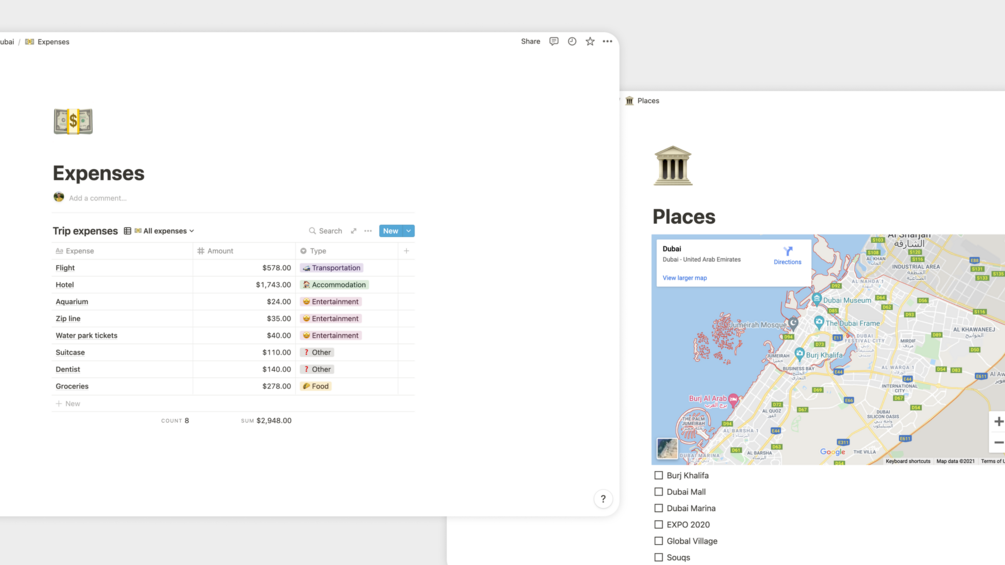Click the money emoji page icon

pyautogui.click(x=73, y=121)
